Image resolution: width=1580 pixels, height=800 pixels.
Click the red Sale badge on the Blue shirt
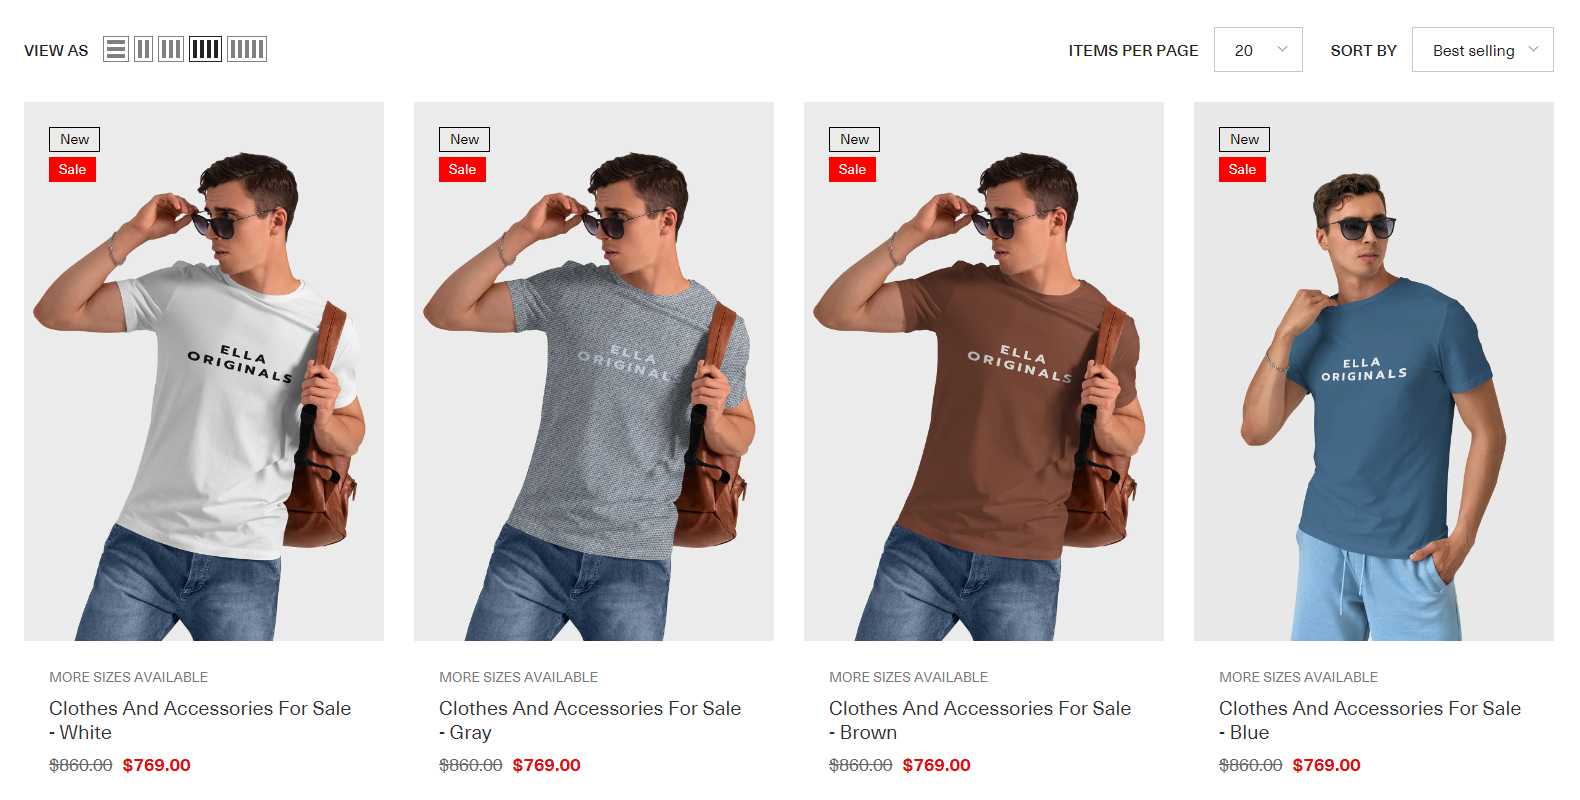coord(1242,169)
